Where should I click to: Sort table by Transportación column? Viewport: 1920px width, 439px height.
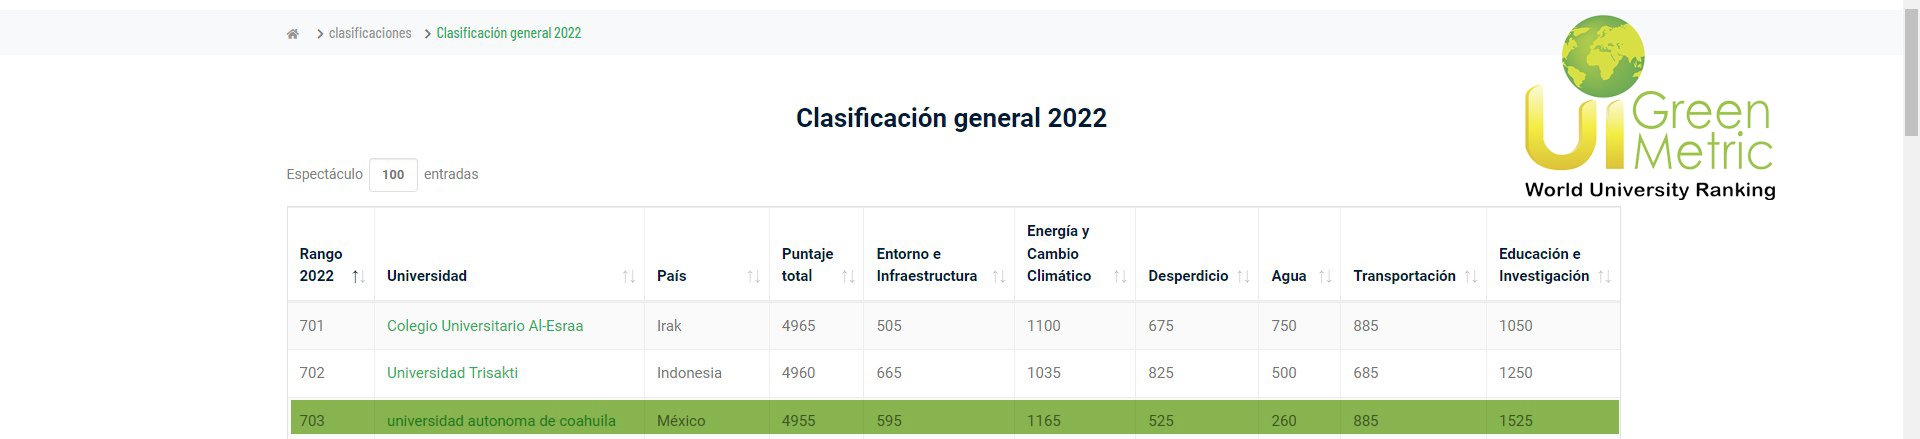click(x=1470, y=276)
